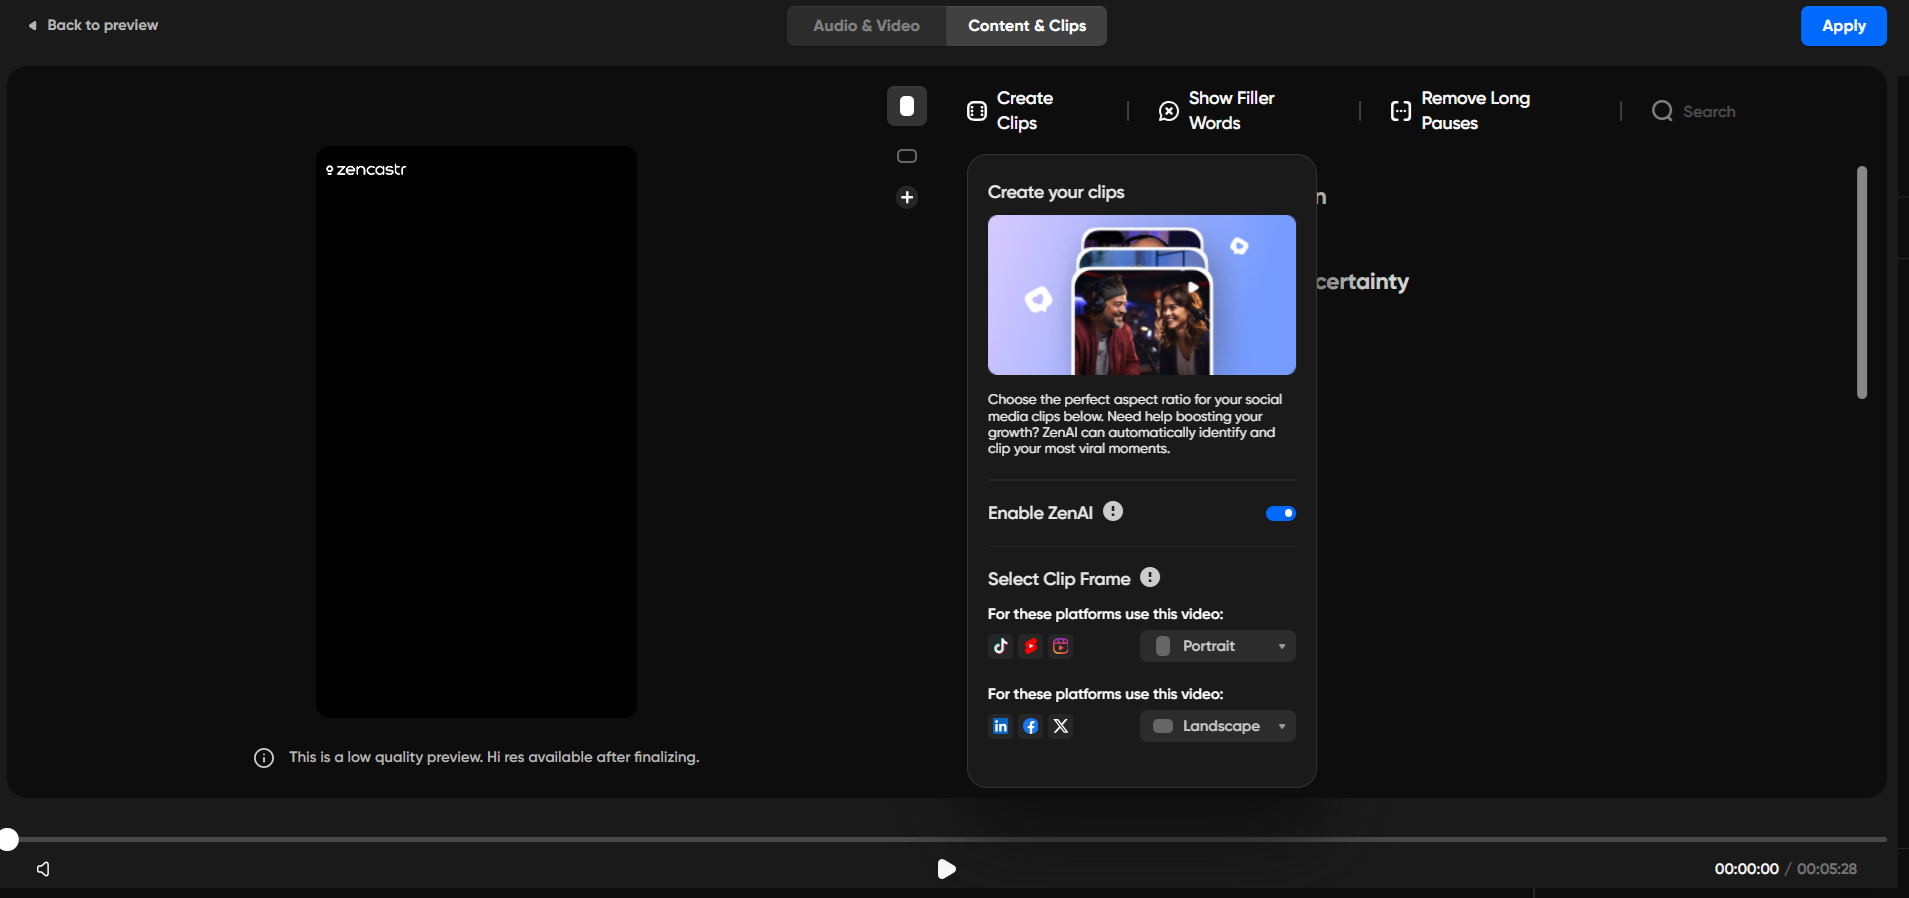Image resolution: width=1909 pixels, height=898 pixels.
Task: Click the TikTok platform icon
Action: click(x=1000, y=646)
